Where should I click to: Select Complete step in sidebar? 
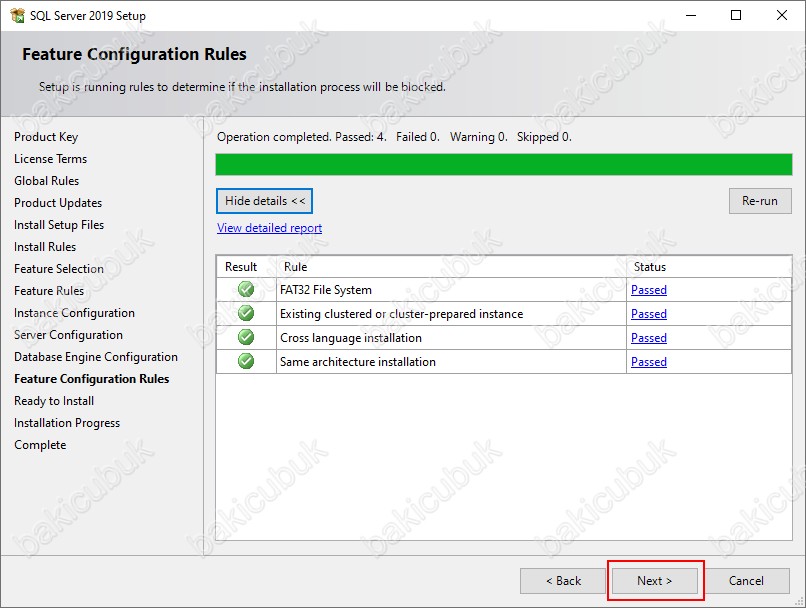pyautogui.click(x=40, y=445)
